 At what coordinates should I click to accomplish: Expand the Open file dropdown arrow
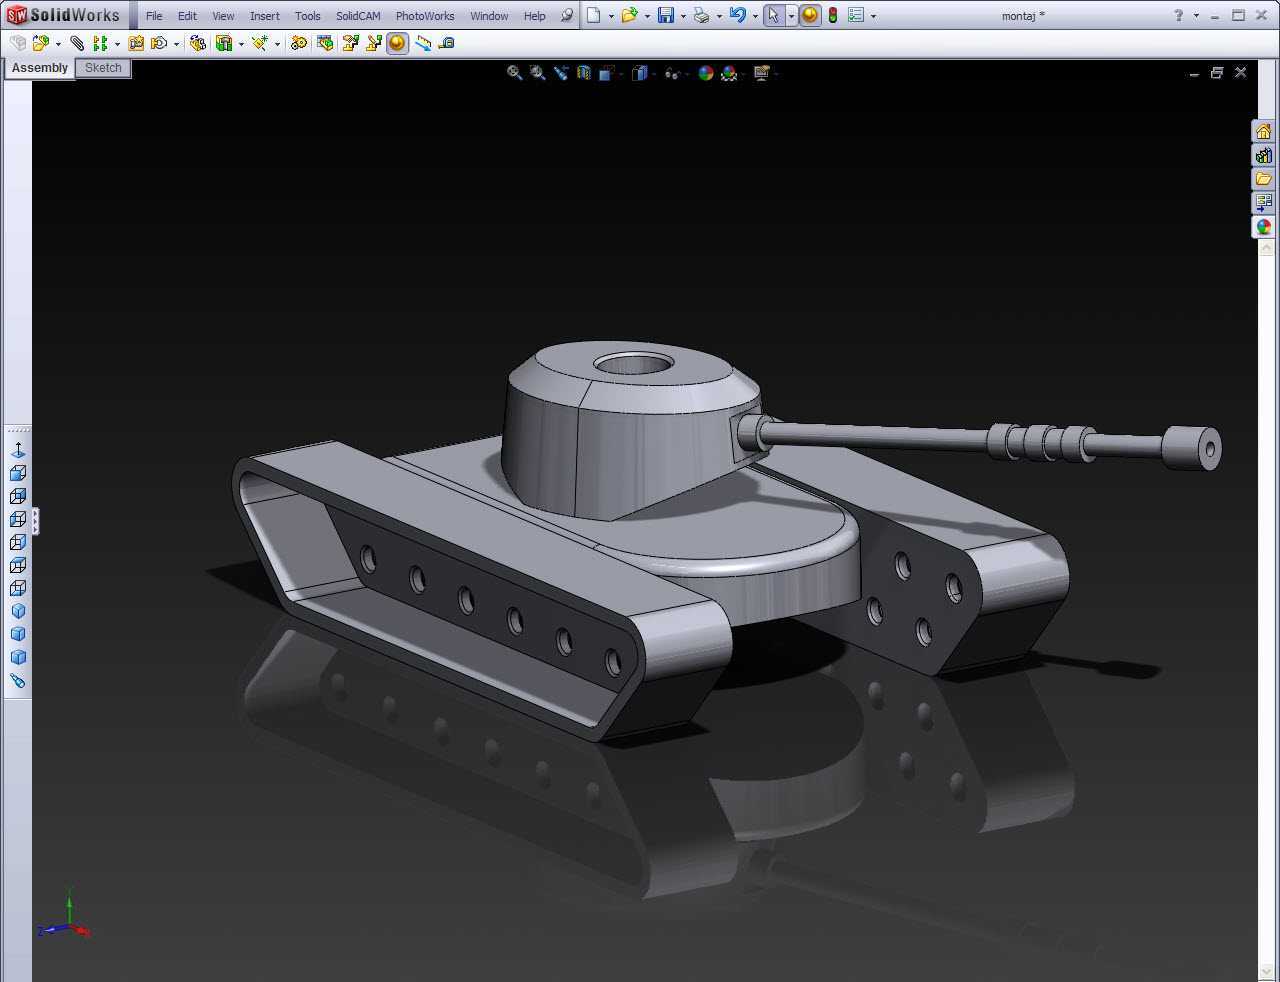(647, 16)
